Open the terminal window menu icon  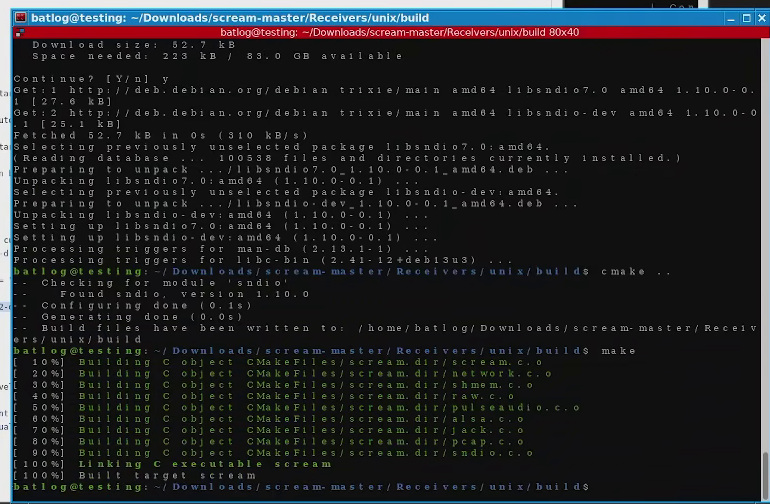pyautogui.click(x=21, y=18)
